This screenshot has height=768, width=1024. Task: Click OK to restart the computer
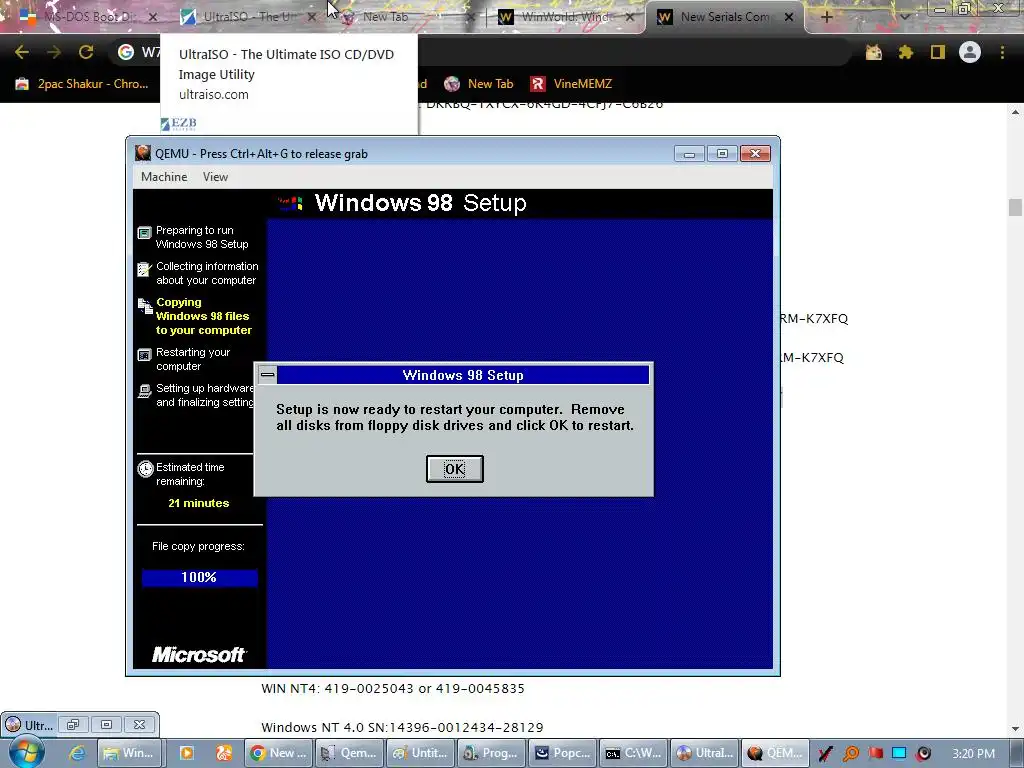[x=455, y=469]
